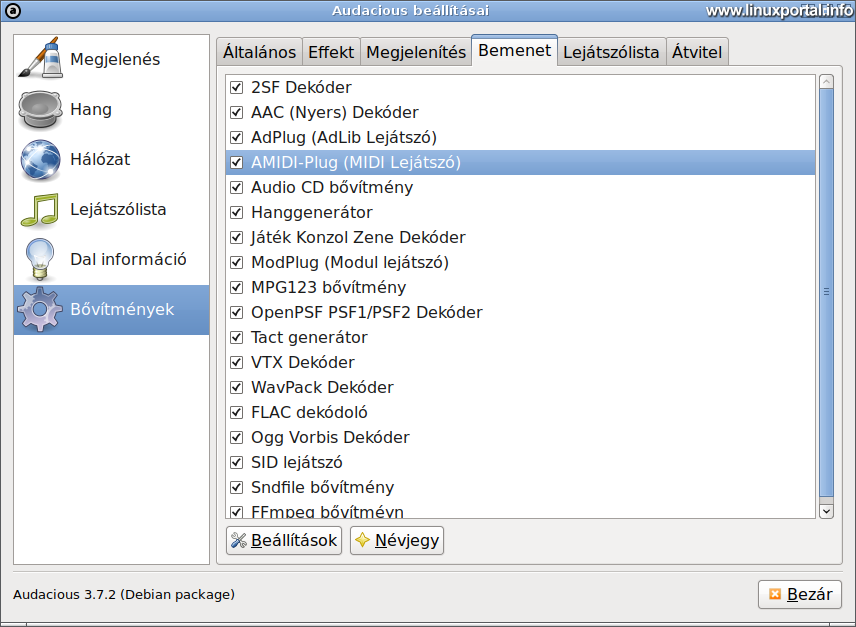Select the 'Hanggenerátor' row text

pyautogui.click(x=312, y=212)
